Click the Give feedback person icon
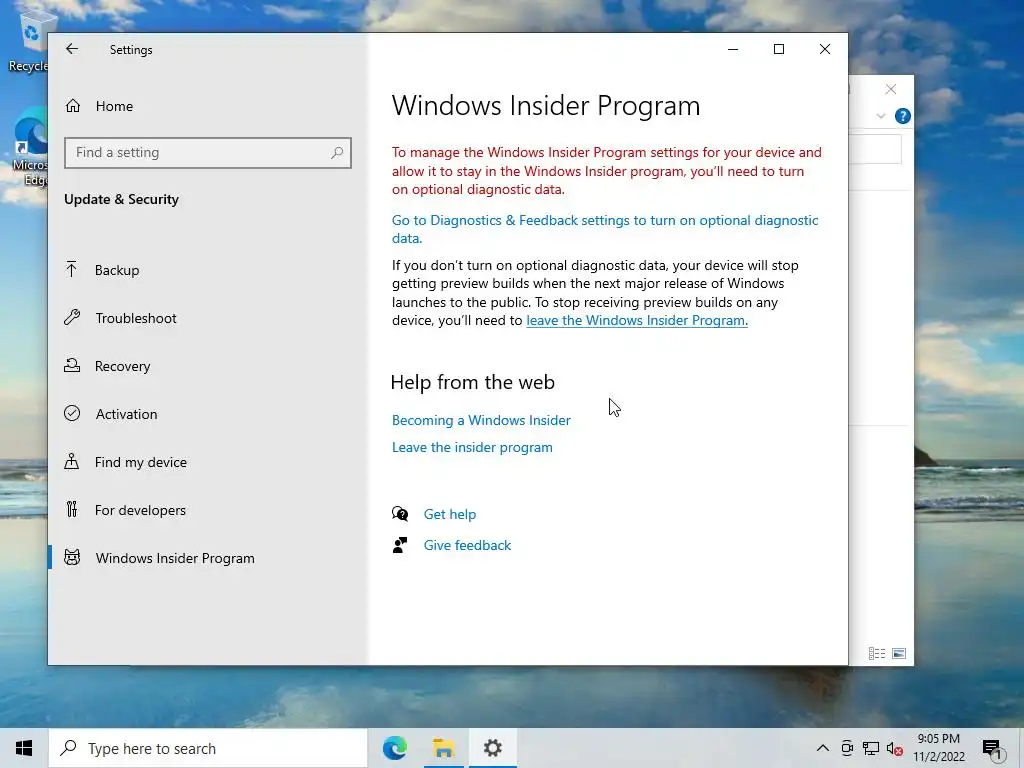The width and height of the screenshot is (1024, 768). [x=400, y=545]
